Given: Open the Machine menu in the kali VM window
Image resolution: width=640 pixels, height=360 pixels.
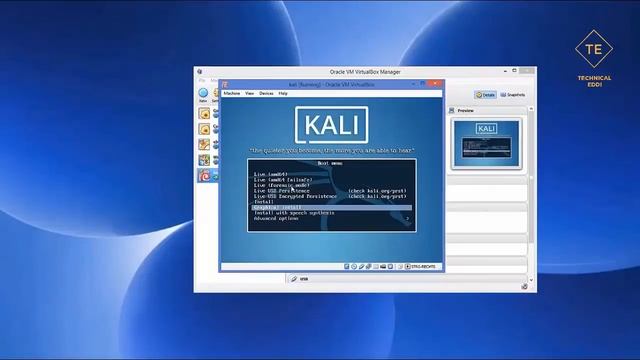Looking at the screenshot, I should click(x=231, y=93).
